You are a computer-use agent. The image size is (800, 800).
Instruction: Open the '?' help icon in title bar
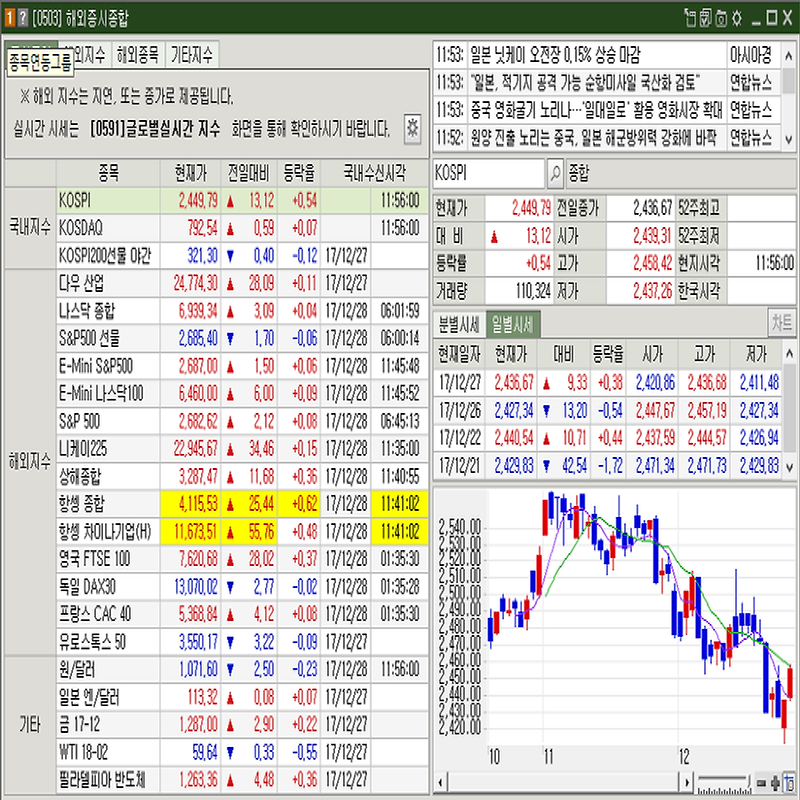tap(23, 17)
